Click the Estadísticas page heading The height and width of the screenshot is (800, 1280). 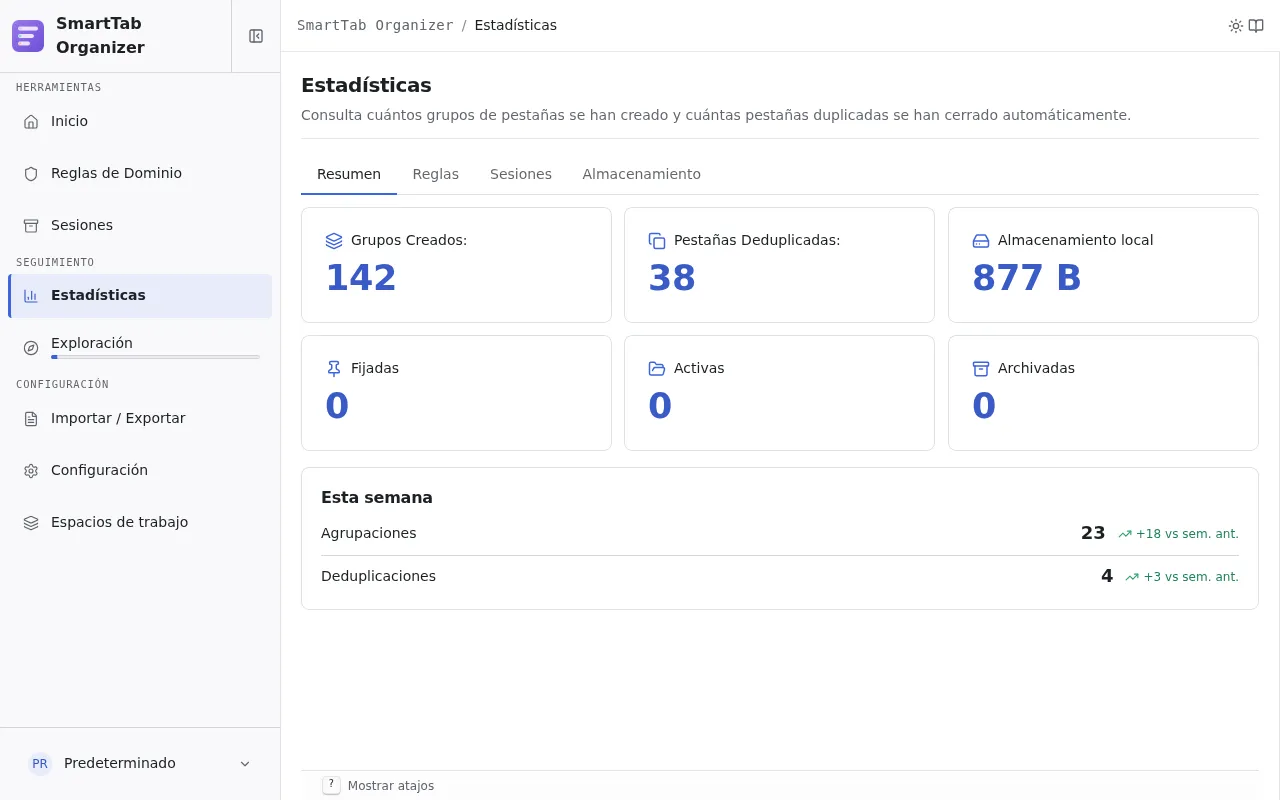[366, 85]
